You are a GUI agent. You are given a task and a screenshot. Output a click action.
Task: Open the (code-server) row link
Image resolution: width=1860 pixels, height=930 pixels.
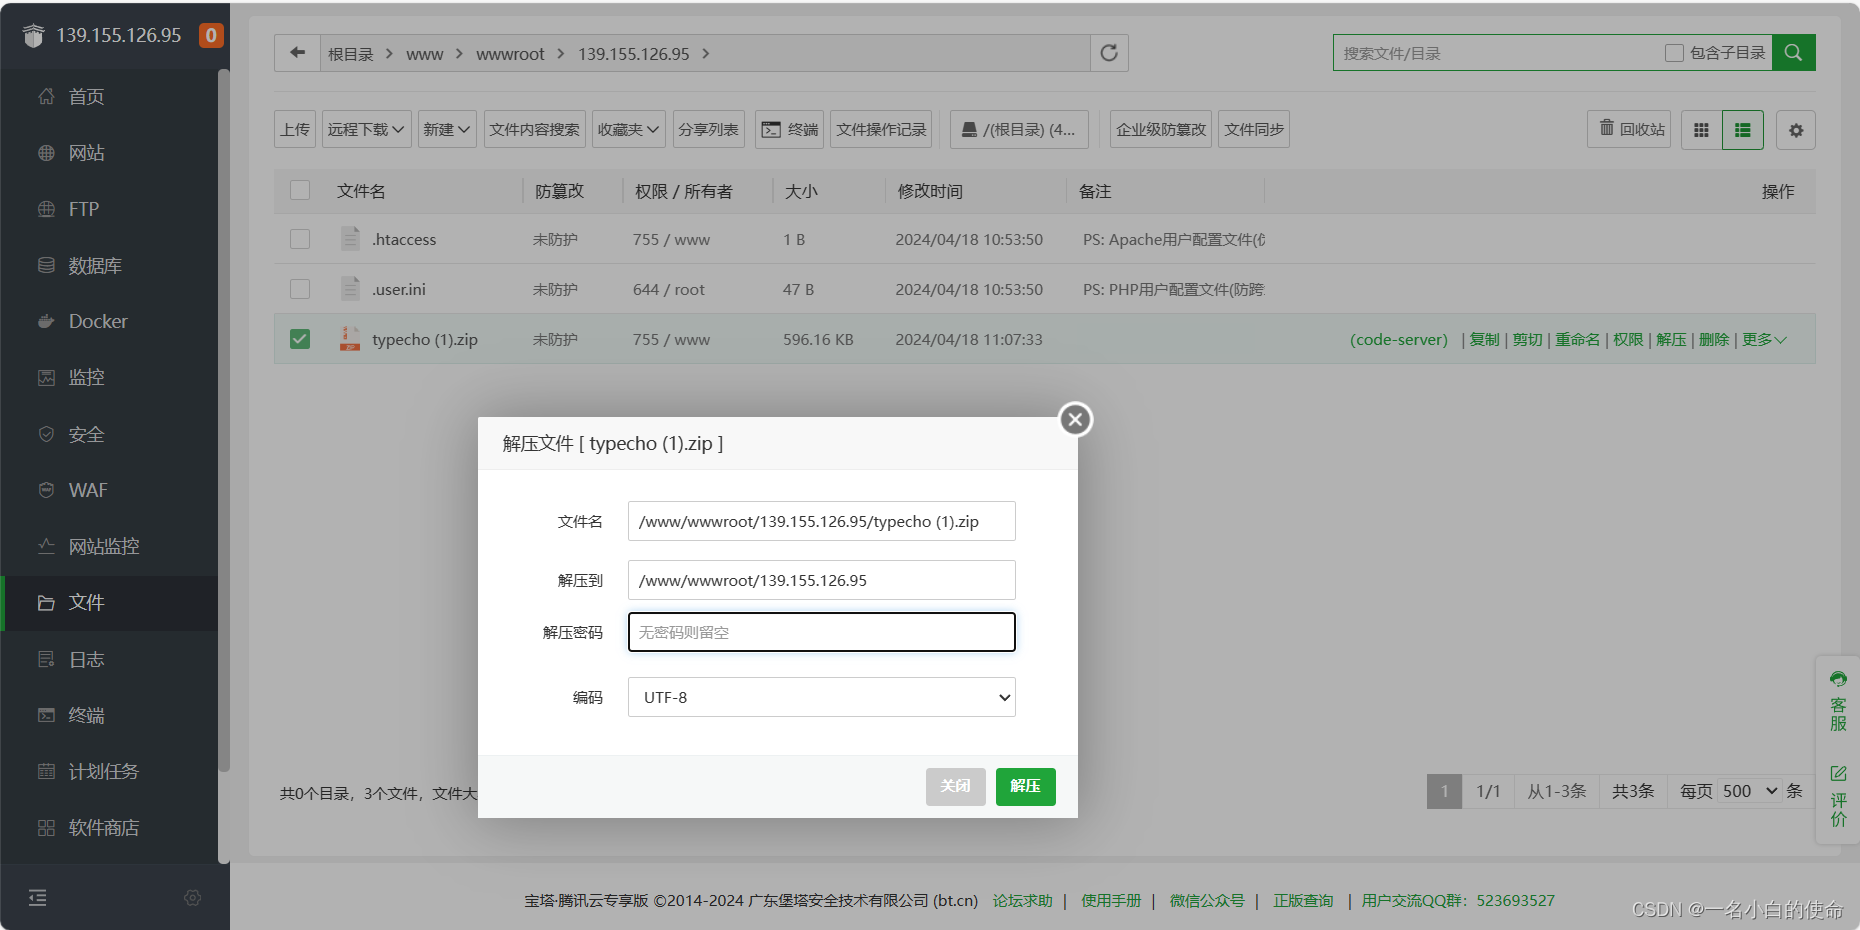point(1398,339)
